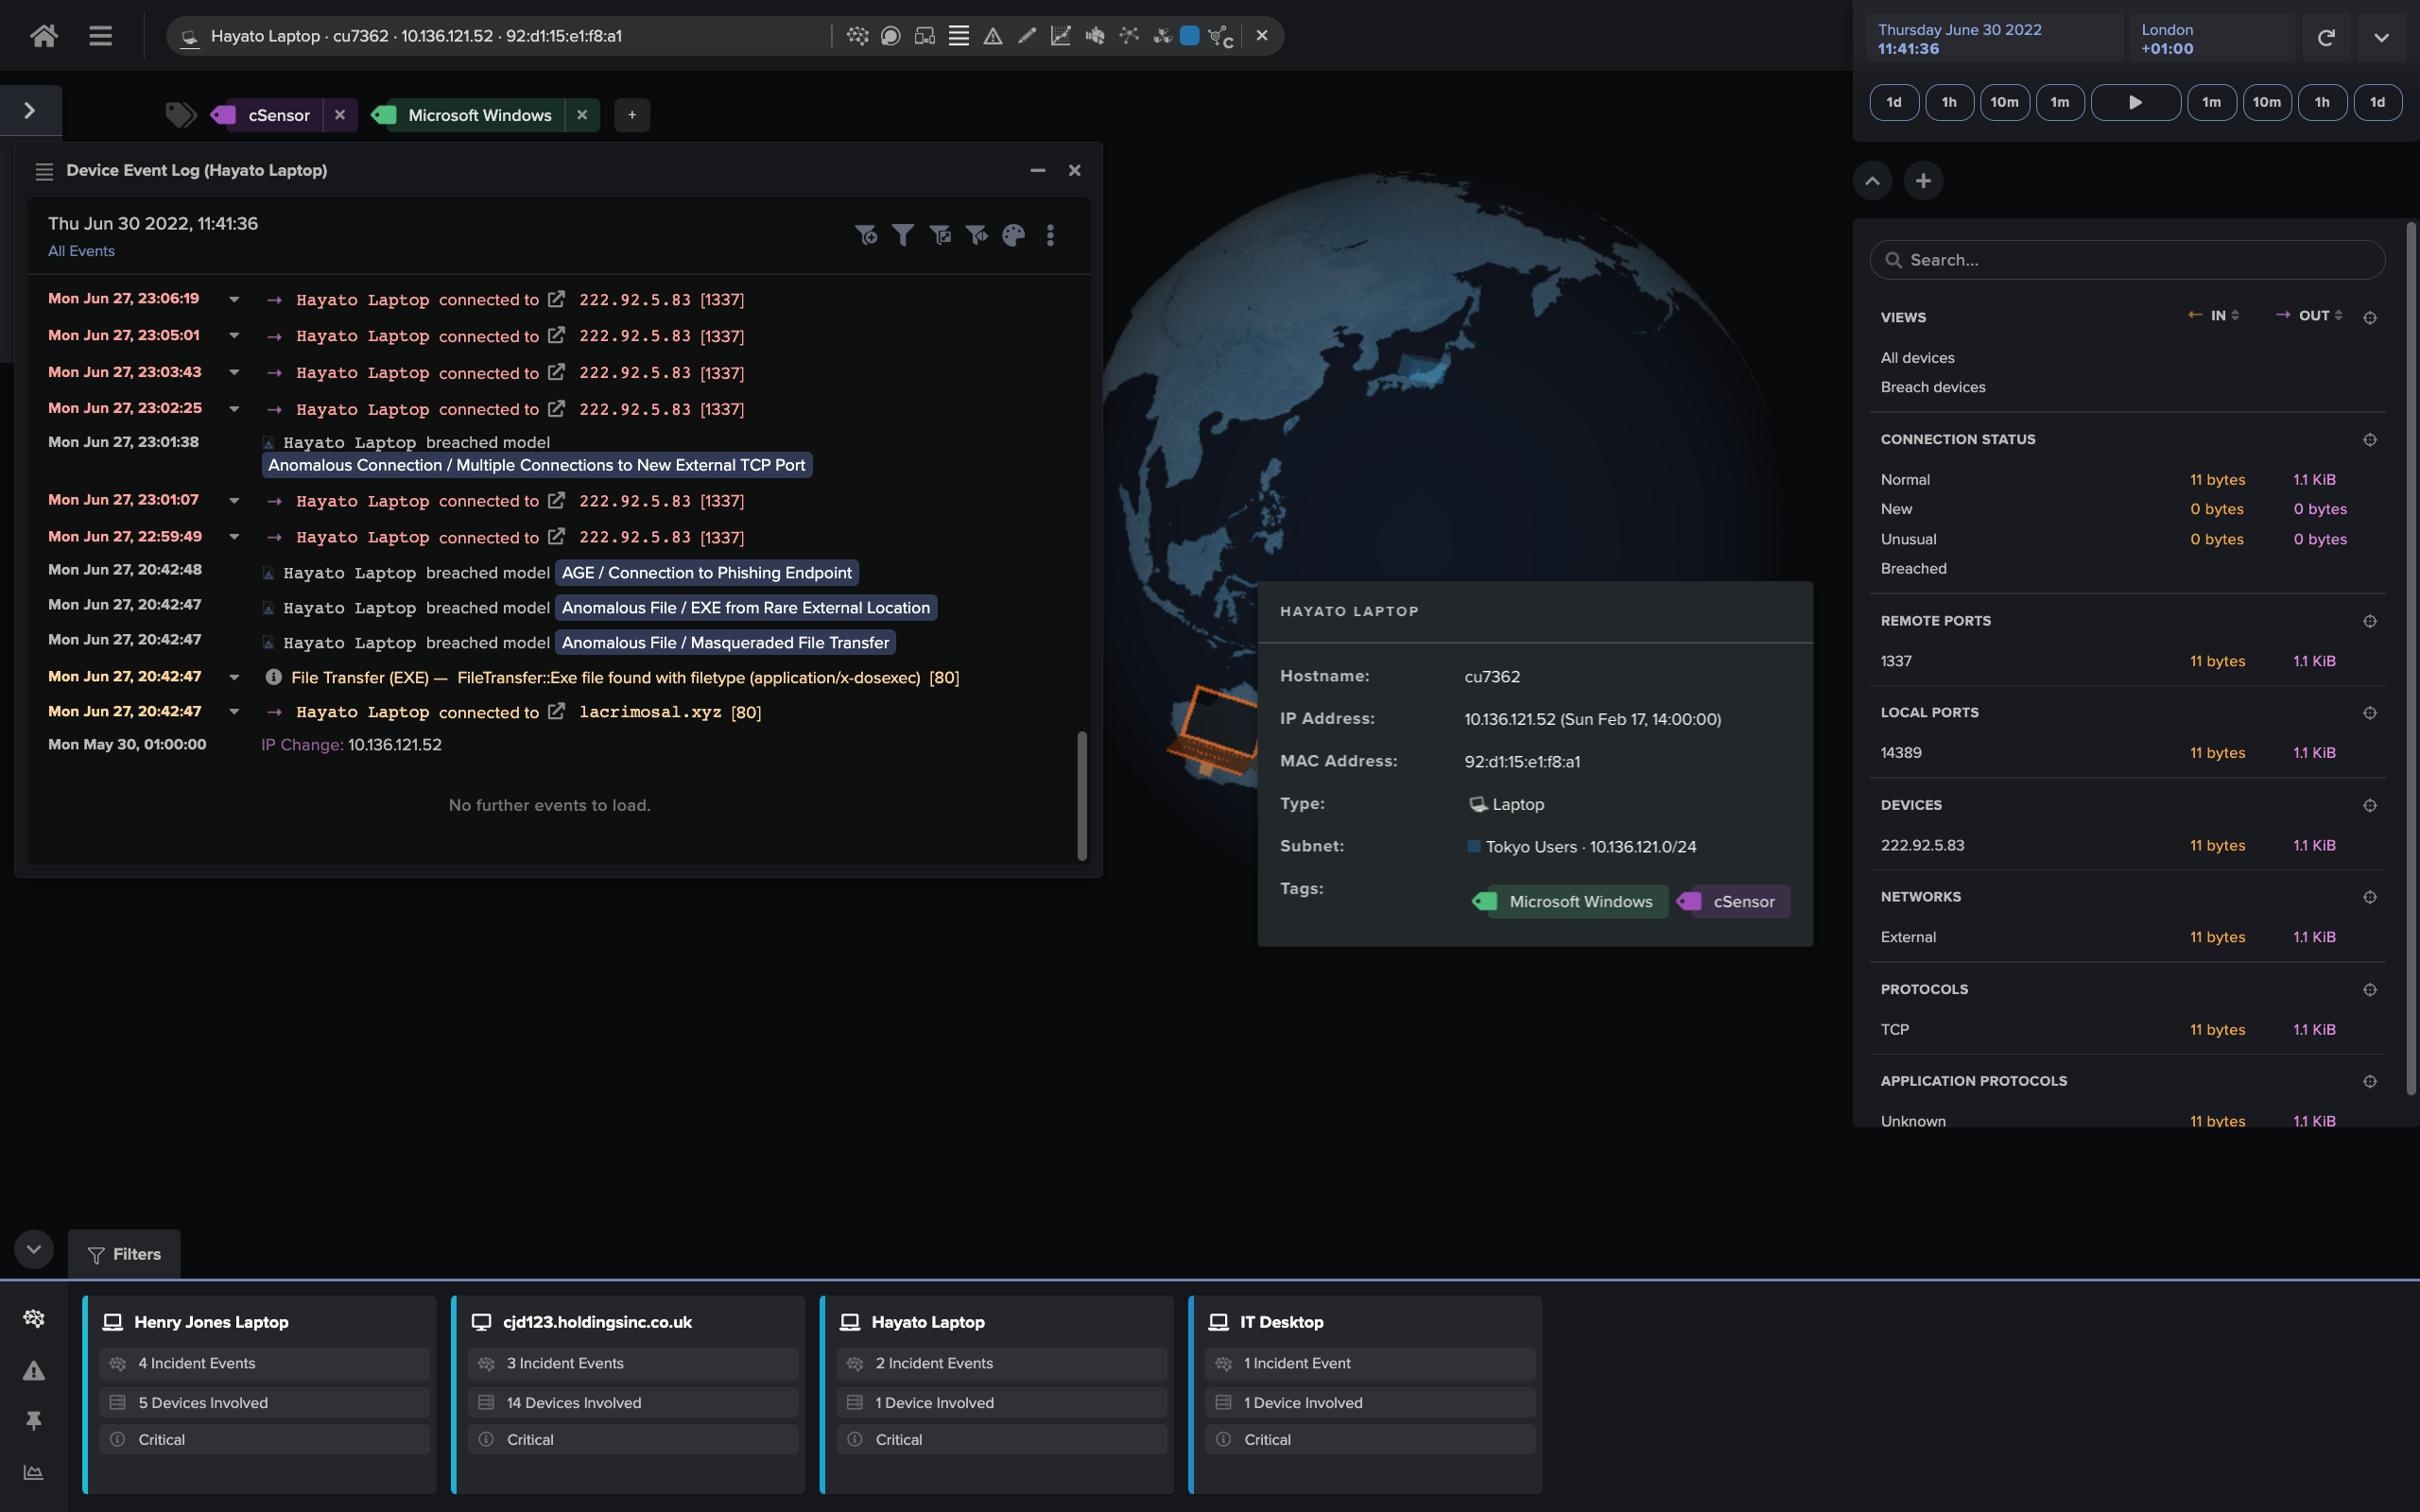Click the pin icon in the left sidebar
2420x1512 pixels.
tap(33, 1421)
